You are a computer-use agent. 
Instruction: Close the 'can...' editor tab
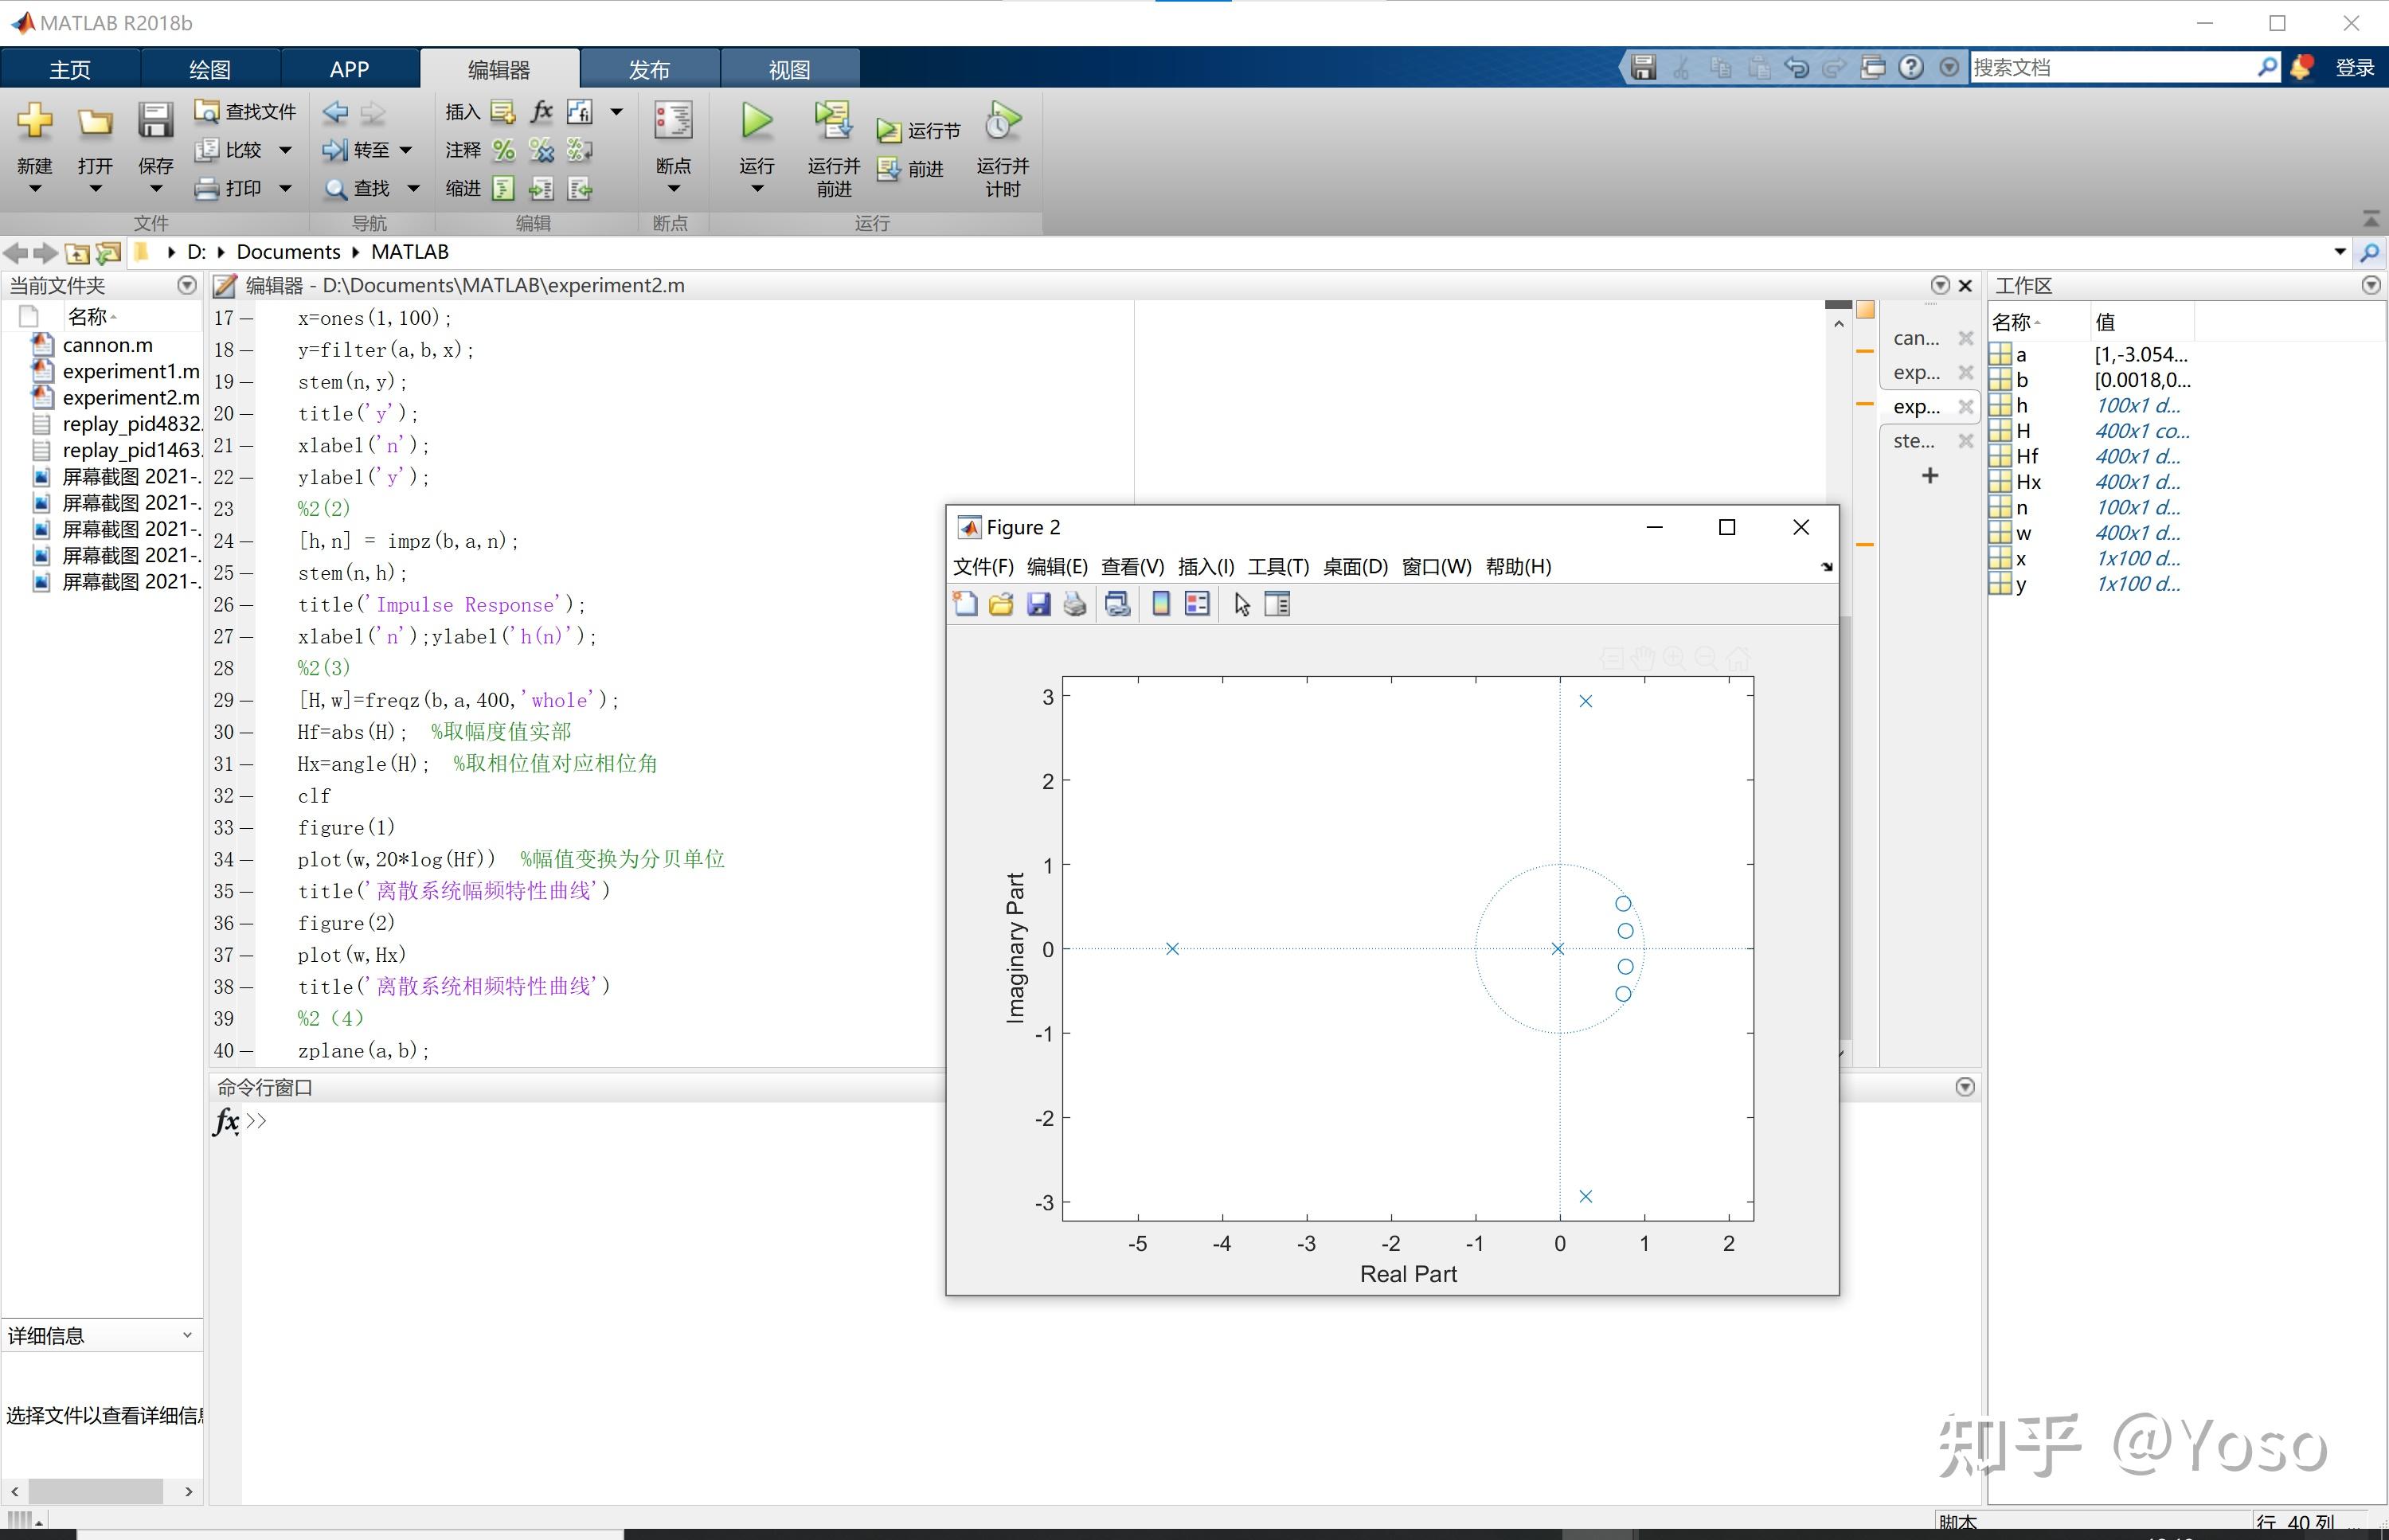(x=1965, y=338)
